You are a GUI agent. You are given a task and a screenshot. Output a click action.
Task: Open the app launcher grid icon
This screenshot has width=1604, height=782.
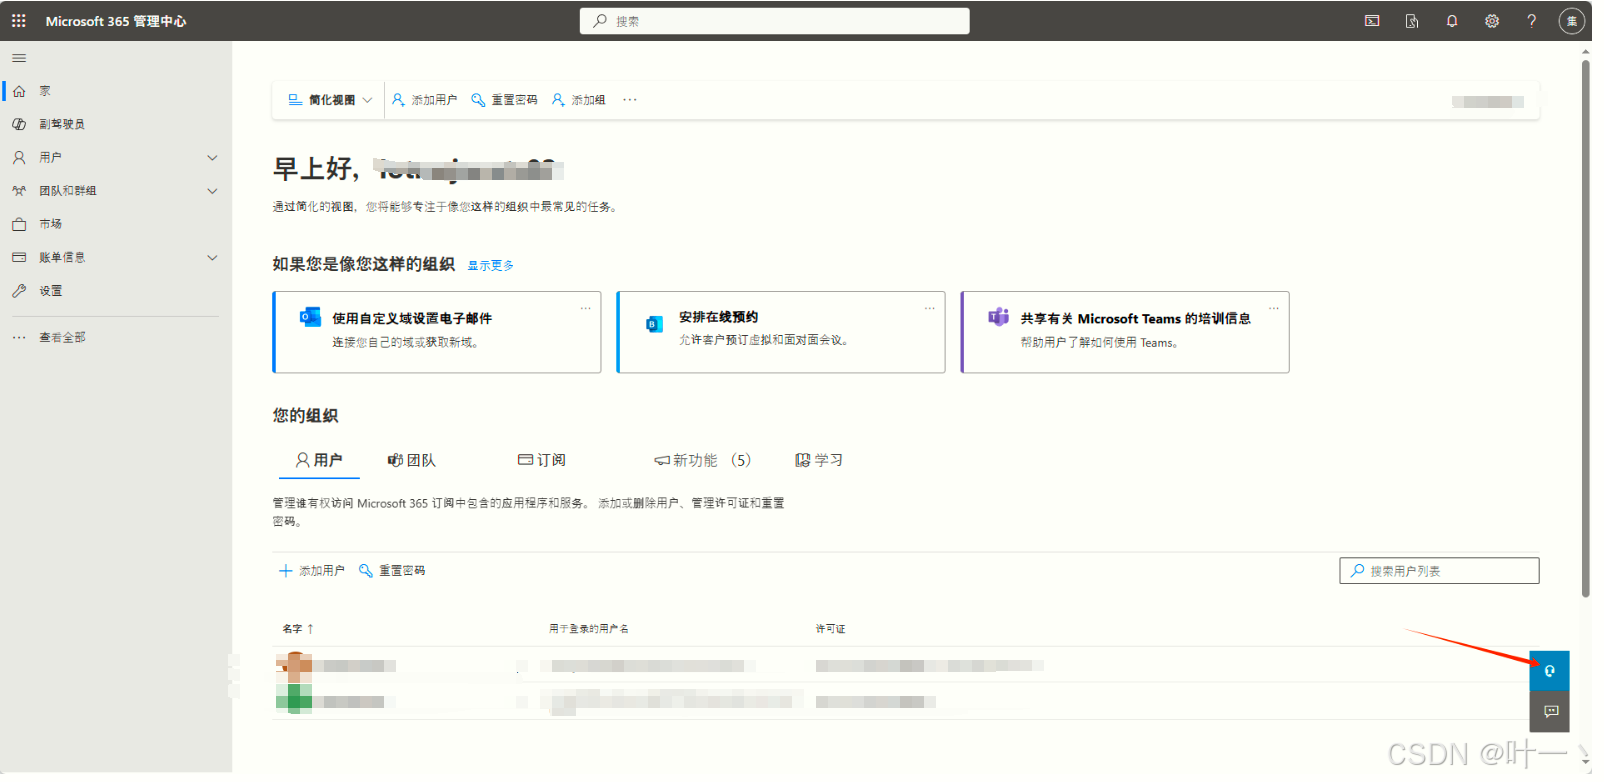click(x=19, y=21)
